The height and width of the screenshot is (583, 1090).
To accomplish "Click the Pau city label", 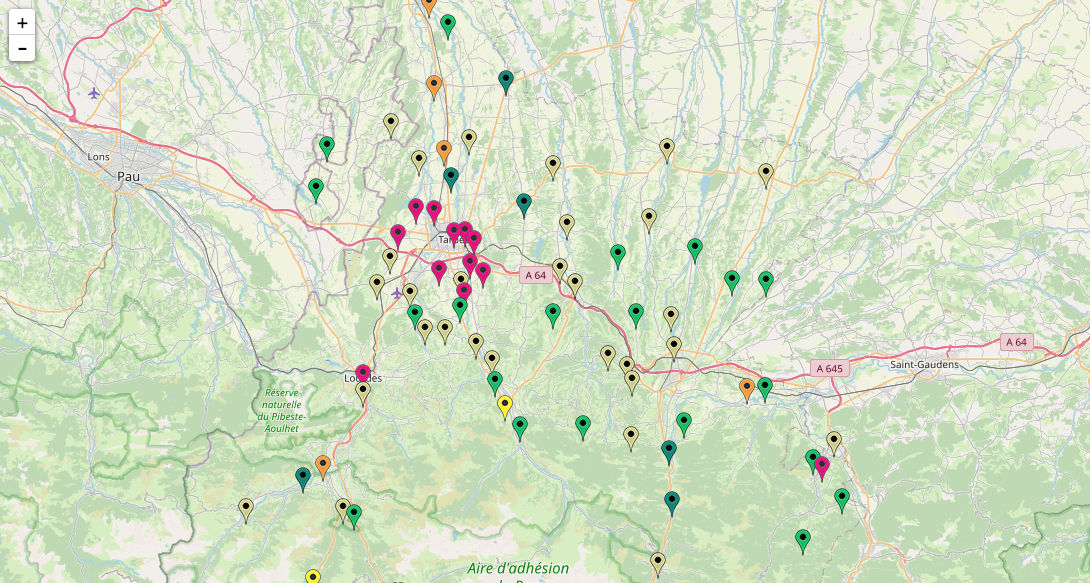I will [128, 176].
